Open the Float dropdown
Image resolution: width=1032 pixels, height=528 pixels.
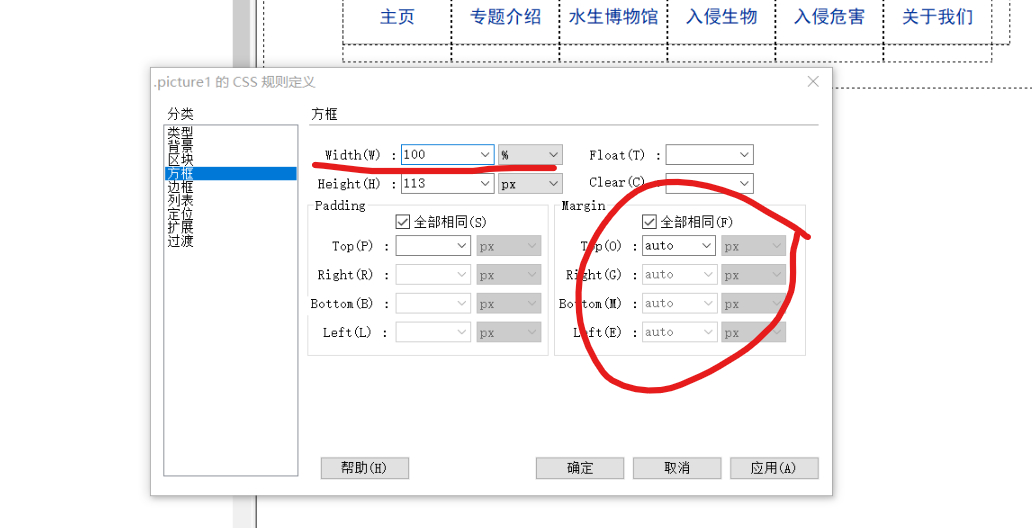710,155
